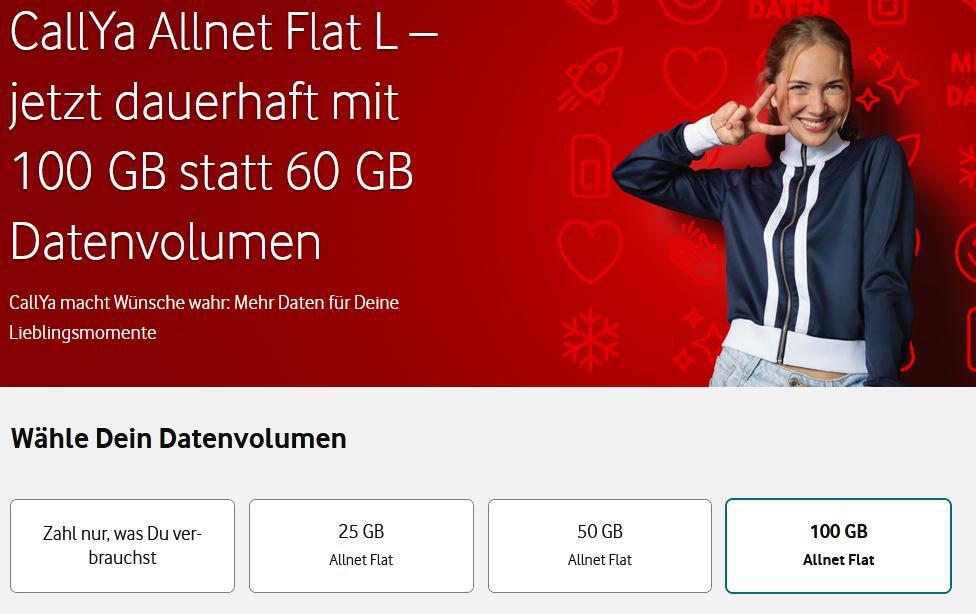Click the "50 GB" text in the third card
Image resolution: width=976 pixels, height=614 pixels.
pyautogui.click(x=599, y=531)
